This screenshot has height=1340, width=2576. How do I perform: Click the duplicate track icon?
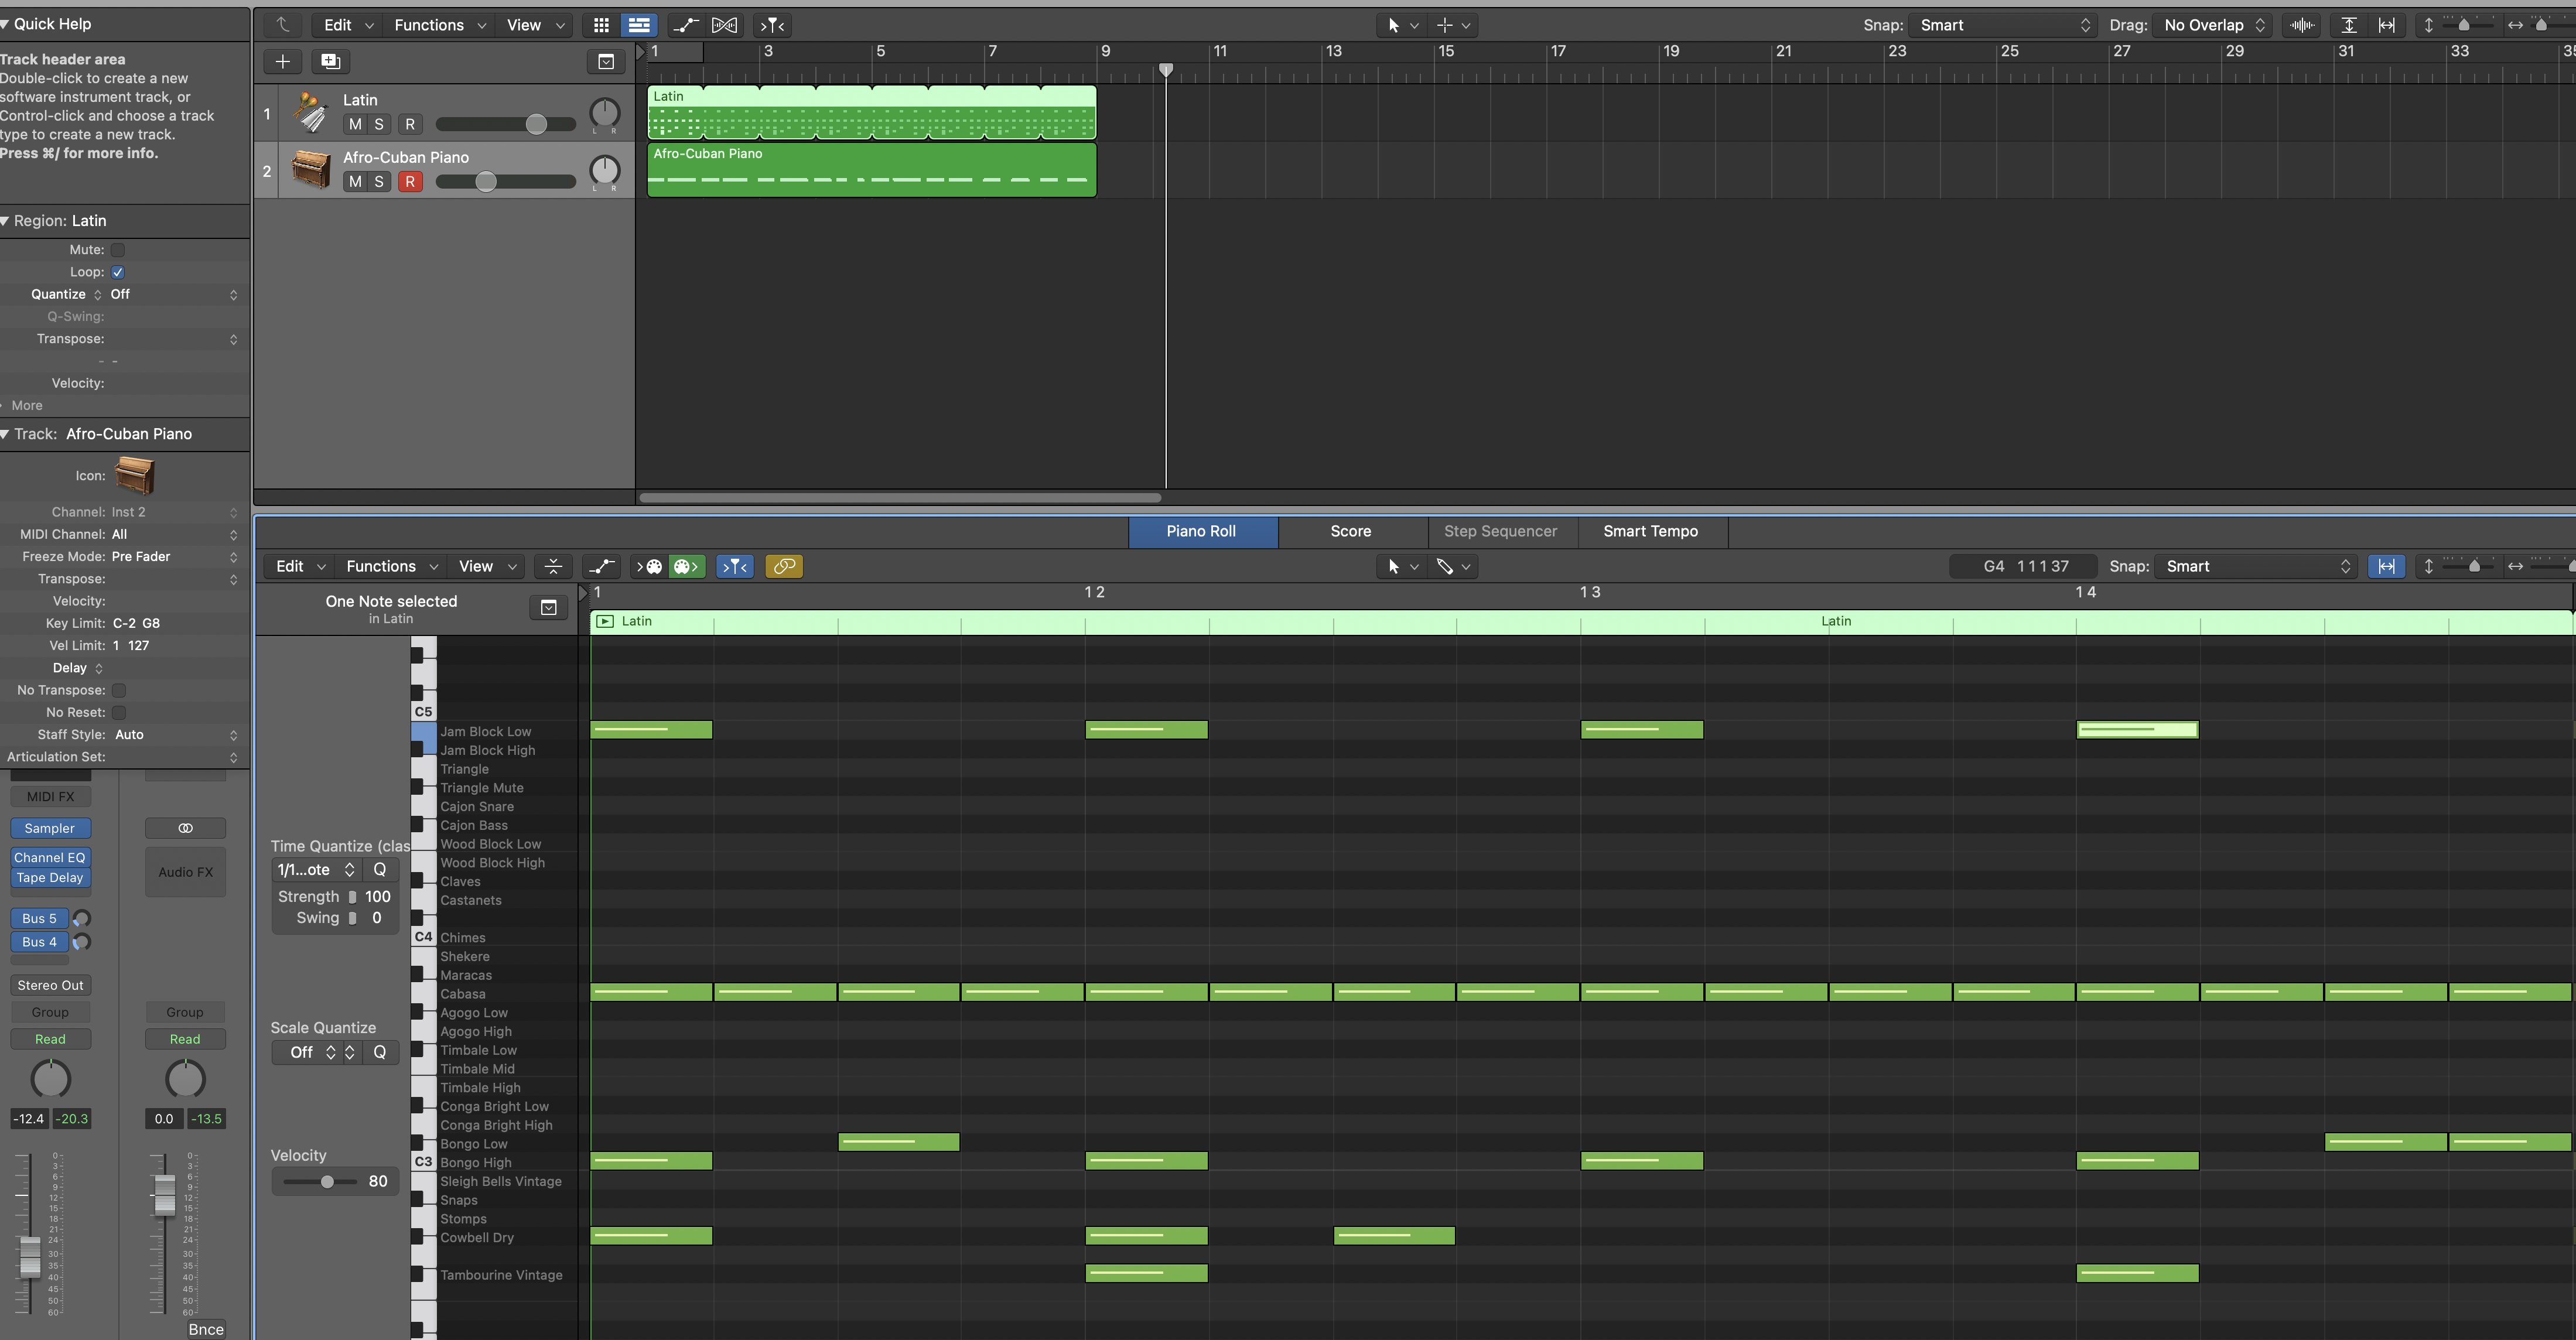tap(330, 62)
